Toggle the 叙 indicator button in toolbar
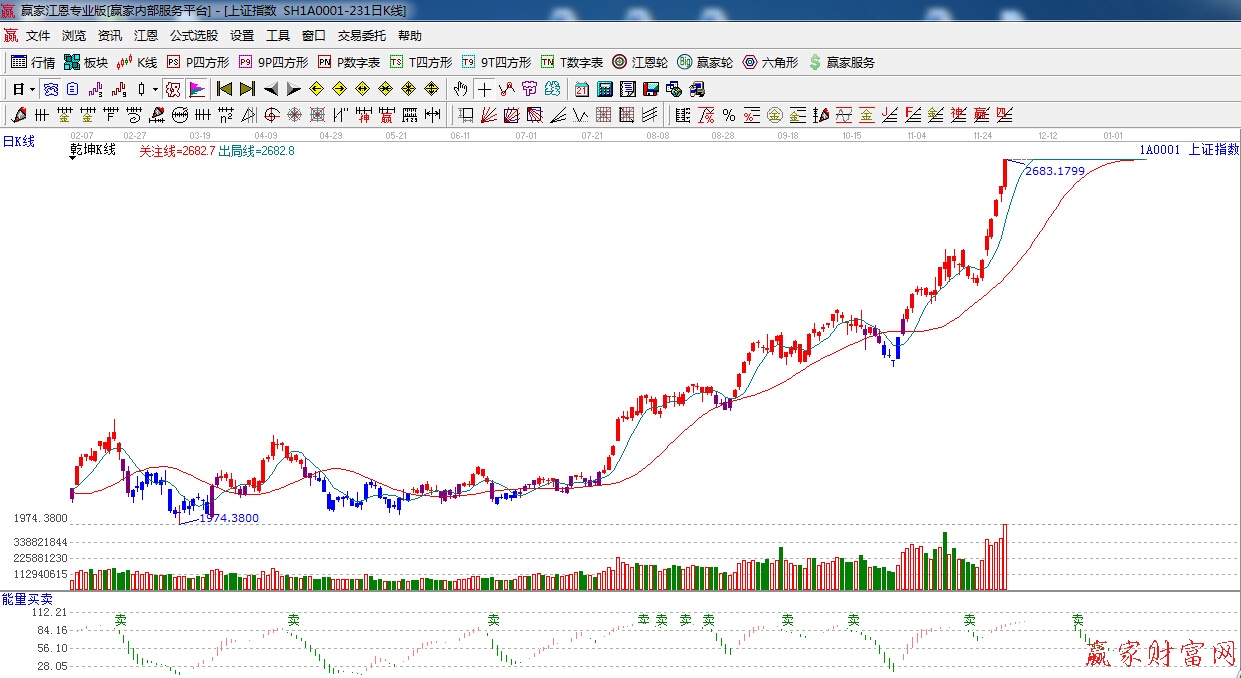Screen dimensions: 1241x678 172,89
